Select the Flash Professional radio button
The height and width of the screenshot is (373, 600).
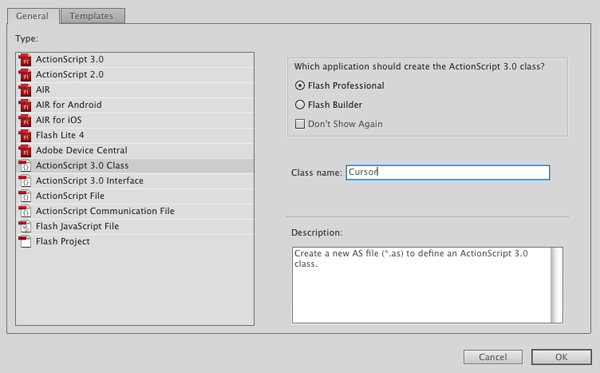pyautogui.click(x=300, y=85)
